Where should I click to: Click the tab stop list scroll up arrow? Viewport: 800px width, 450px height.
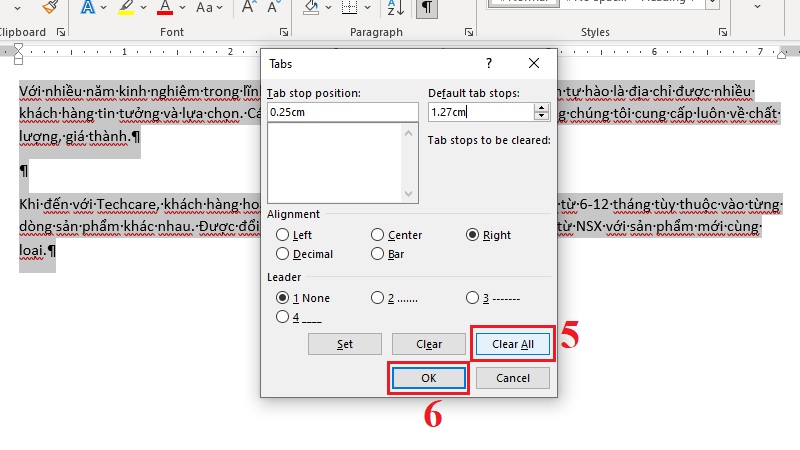click(x=408, y=134)
